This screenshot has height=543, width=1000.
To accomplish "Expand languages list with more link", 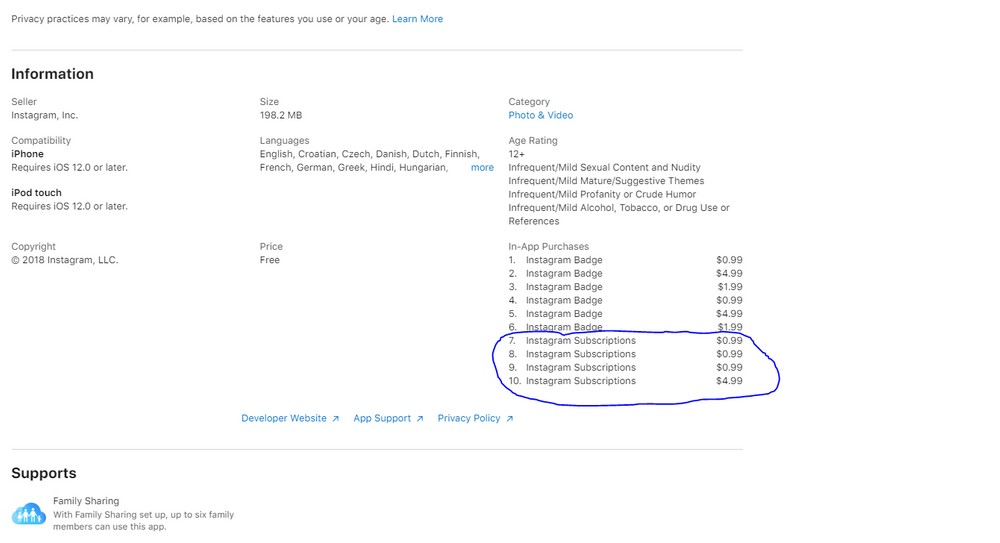I will pyautogui.click(x=482, y=168).
